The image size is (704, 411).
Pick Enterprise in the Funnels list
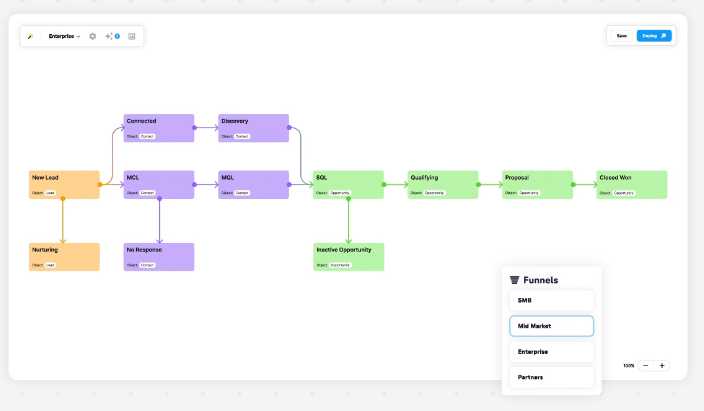[551, 352]
